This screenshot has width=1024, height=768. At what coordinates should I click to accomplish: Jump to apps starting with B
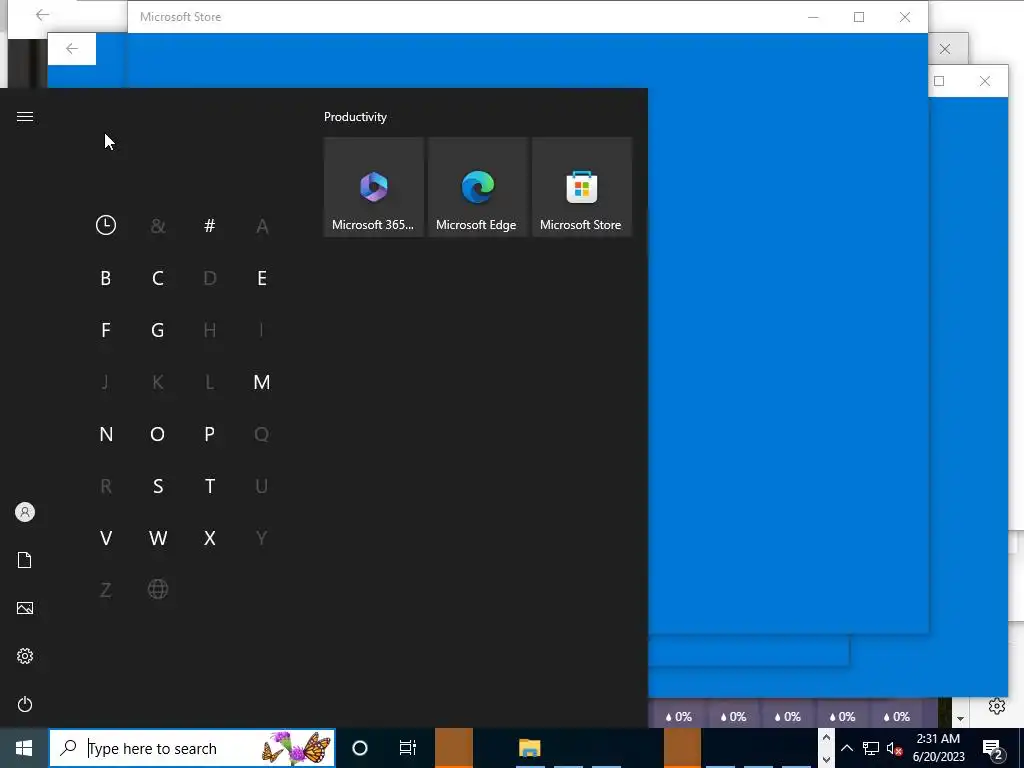click(x=106, y=278)
